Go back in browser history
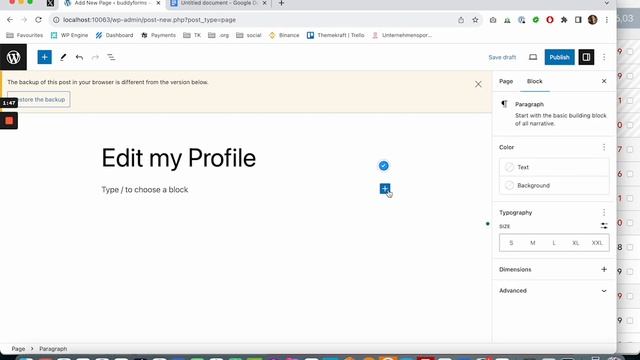Screen dimensions: 640x360 click(x=10, y=20)
